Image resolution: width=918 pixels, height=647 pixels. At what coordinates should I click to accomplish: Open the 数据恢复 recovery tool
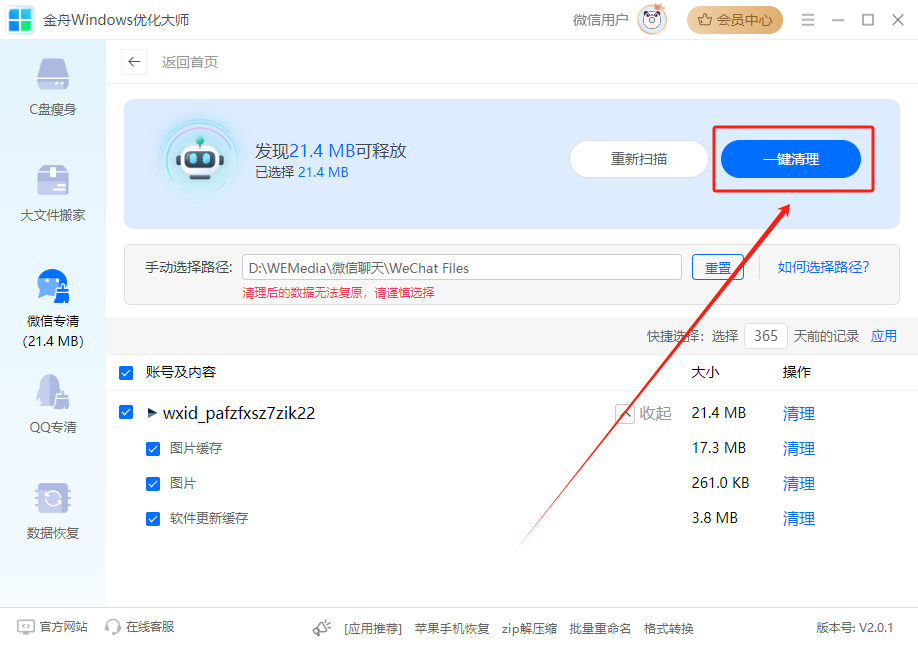coord(52,510)
